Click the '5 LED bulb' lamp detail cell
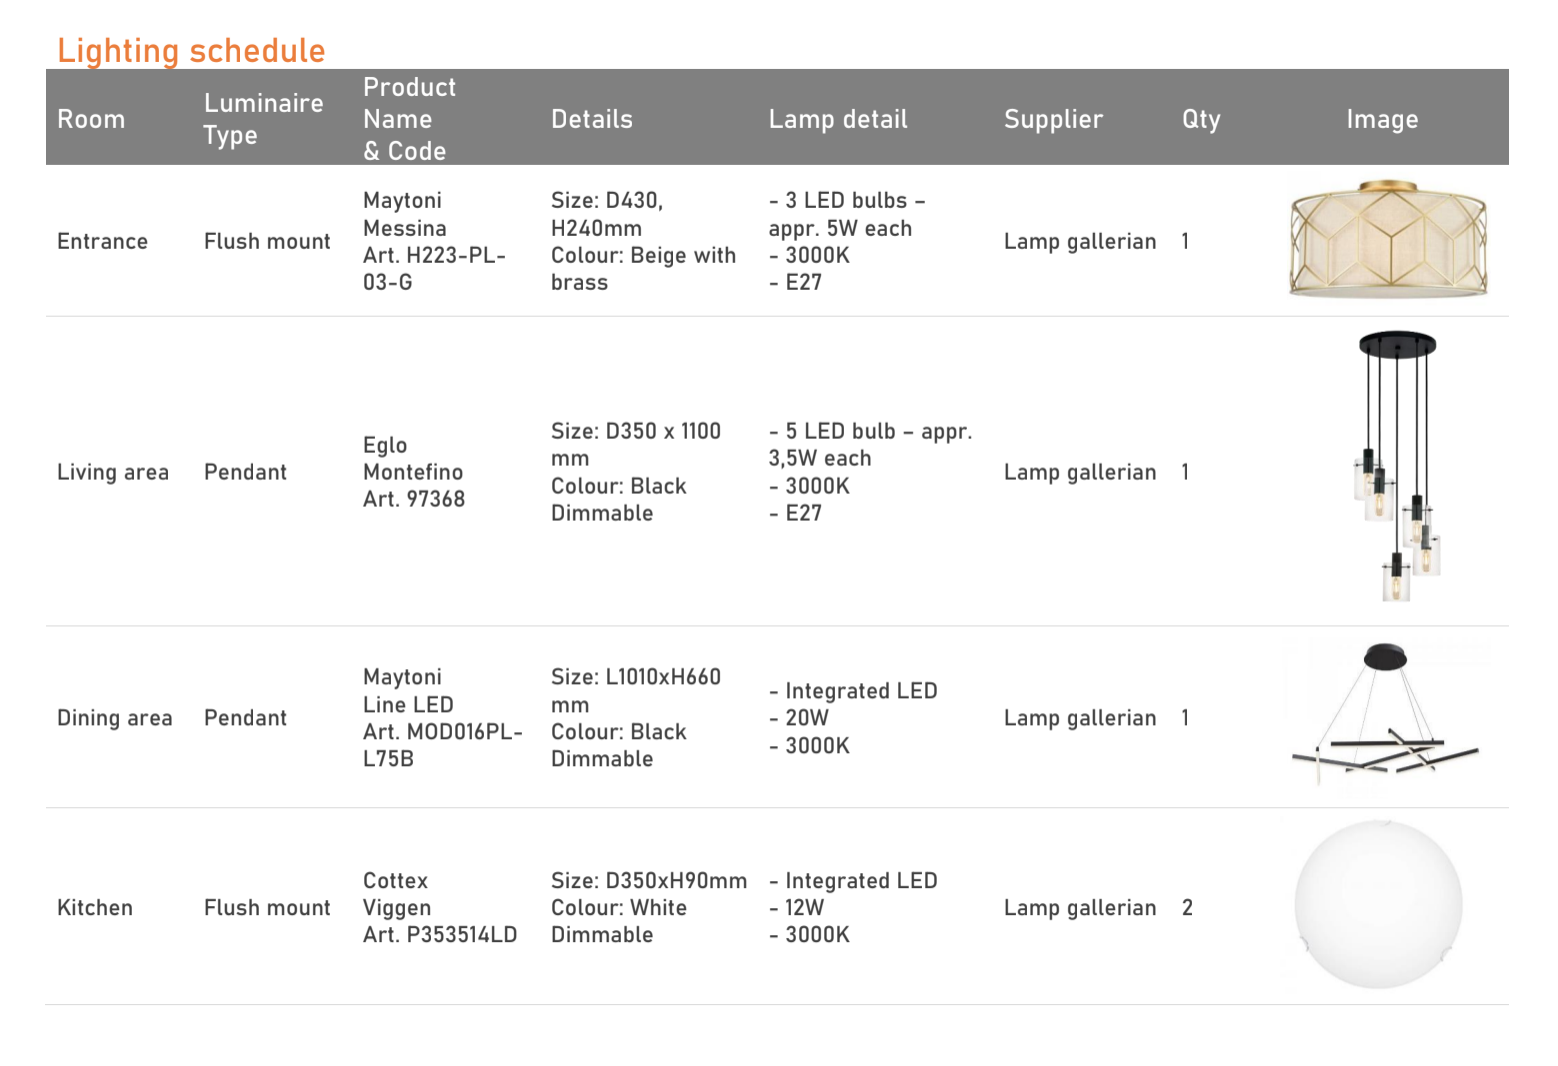Image resolution: width=1558 pixels, height=1066 pixels. click(x=870, y=472)
